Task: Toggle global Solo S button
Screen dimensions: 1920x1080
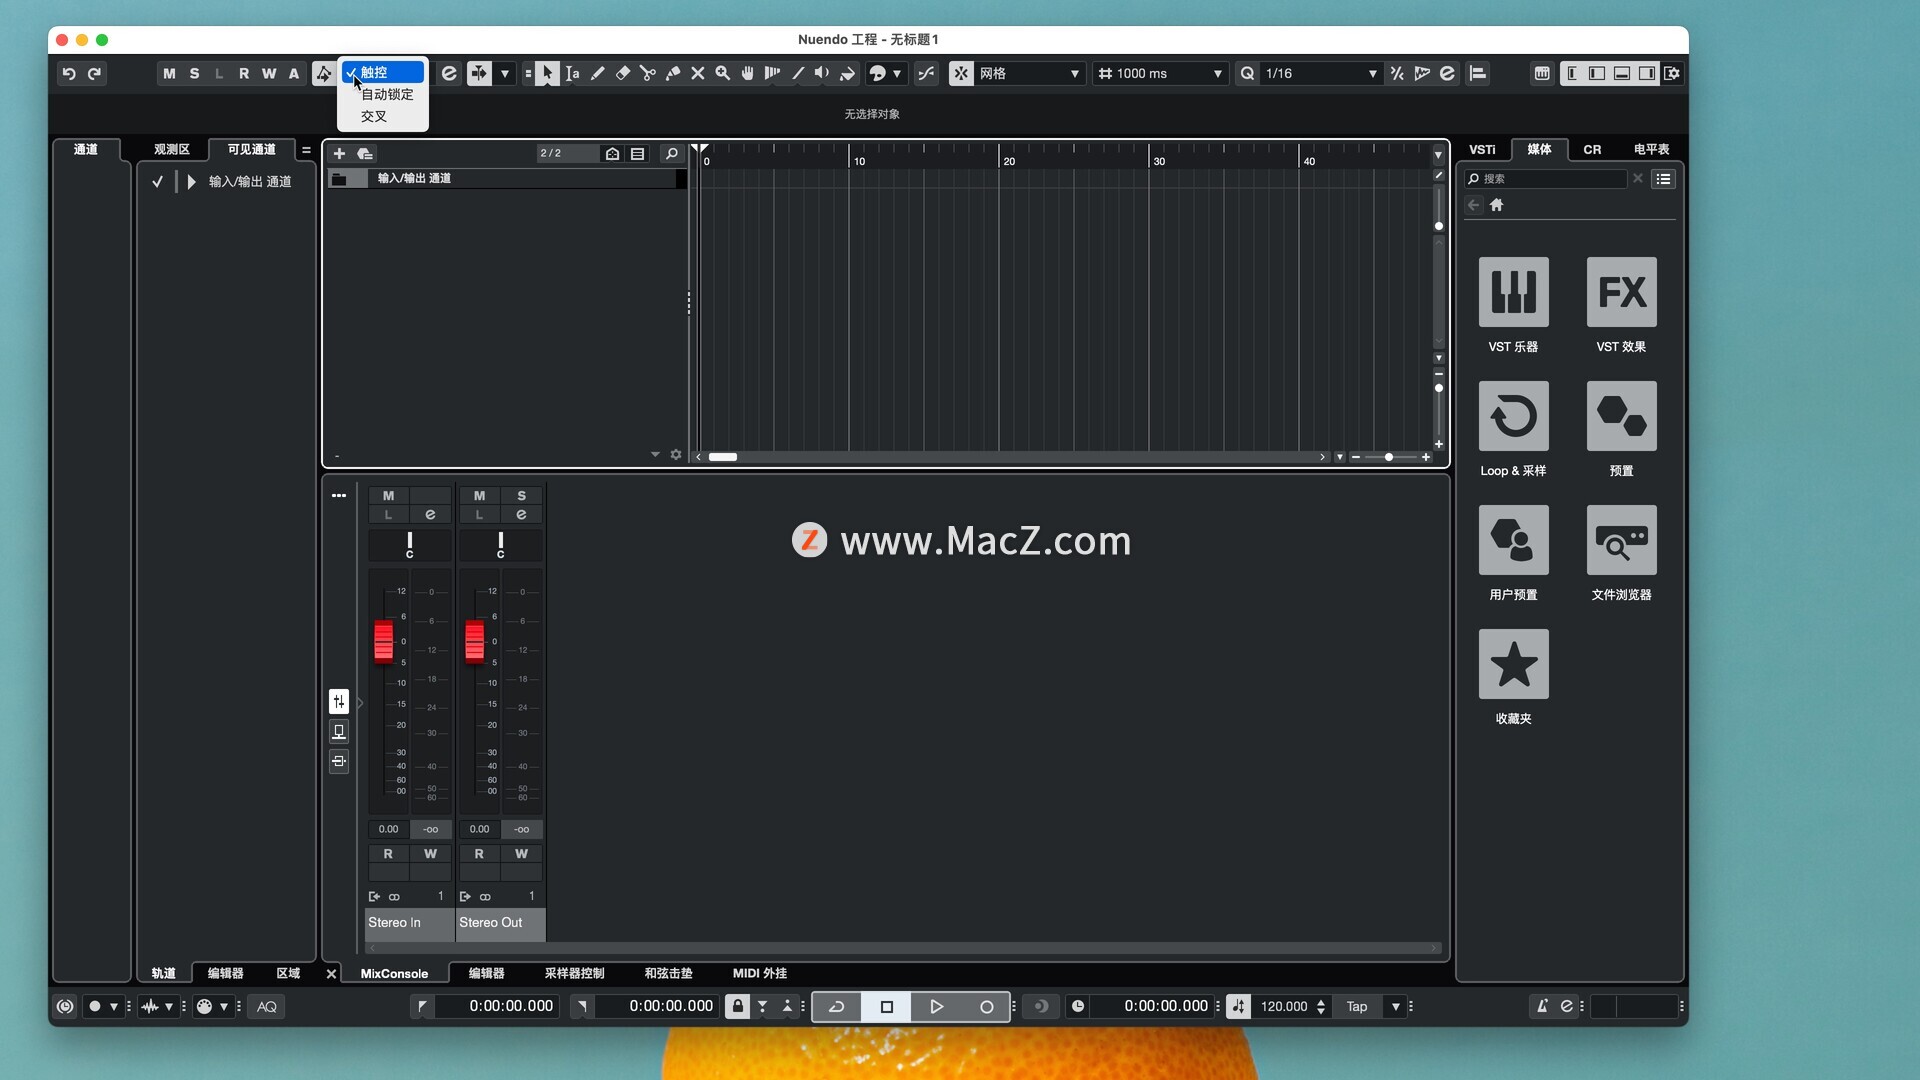Action: [x=194, y=73]
